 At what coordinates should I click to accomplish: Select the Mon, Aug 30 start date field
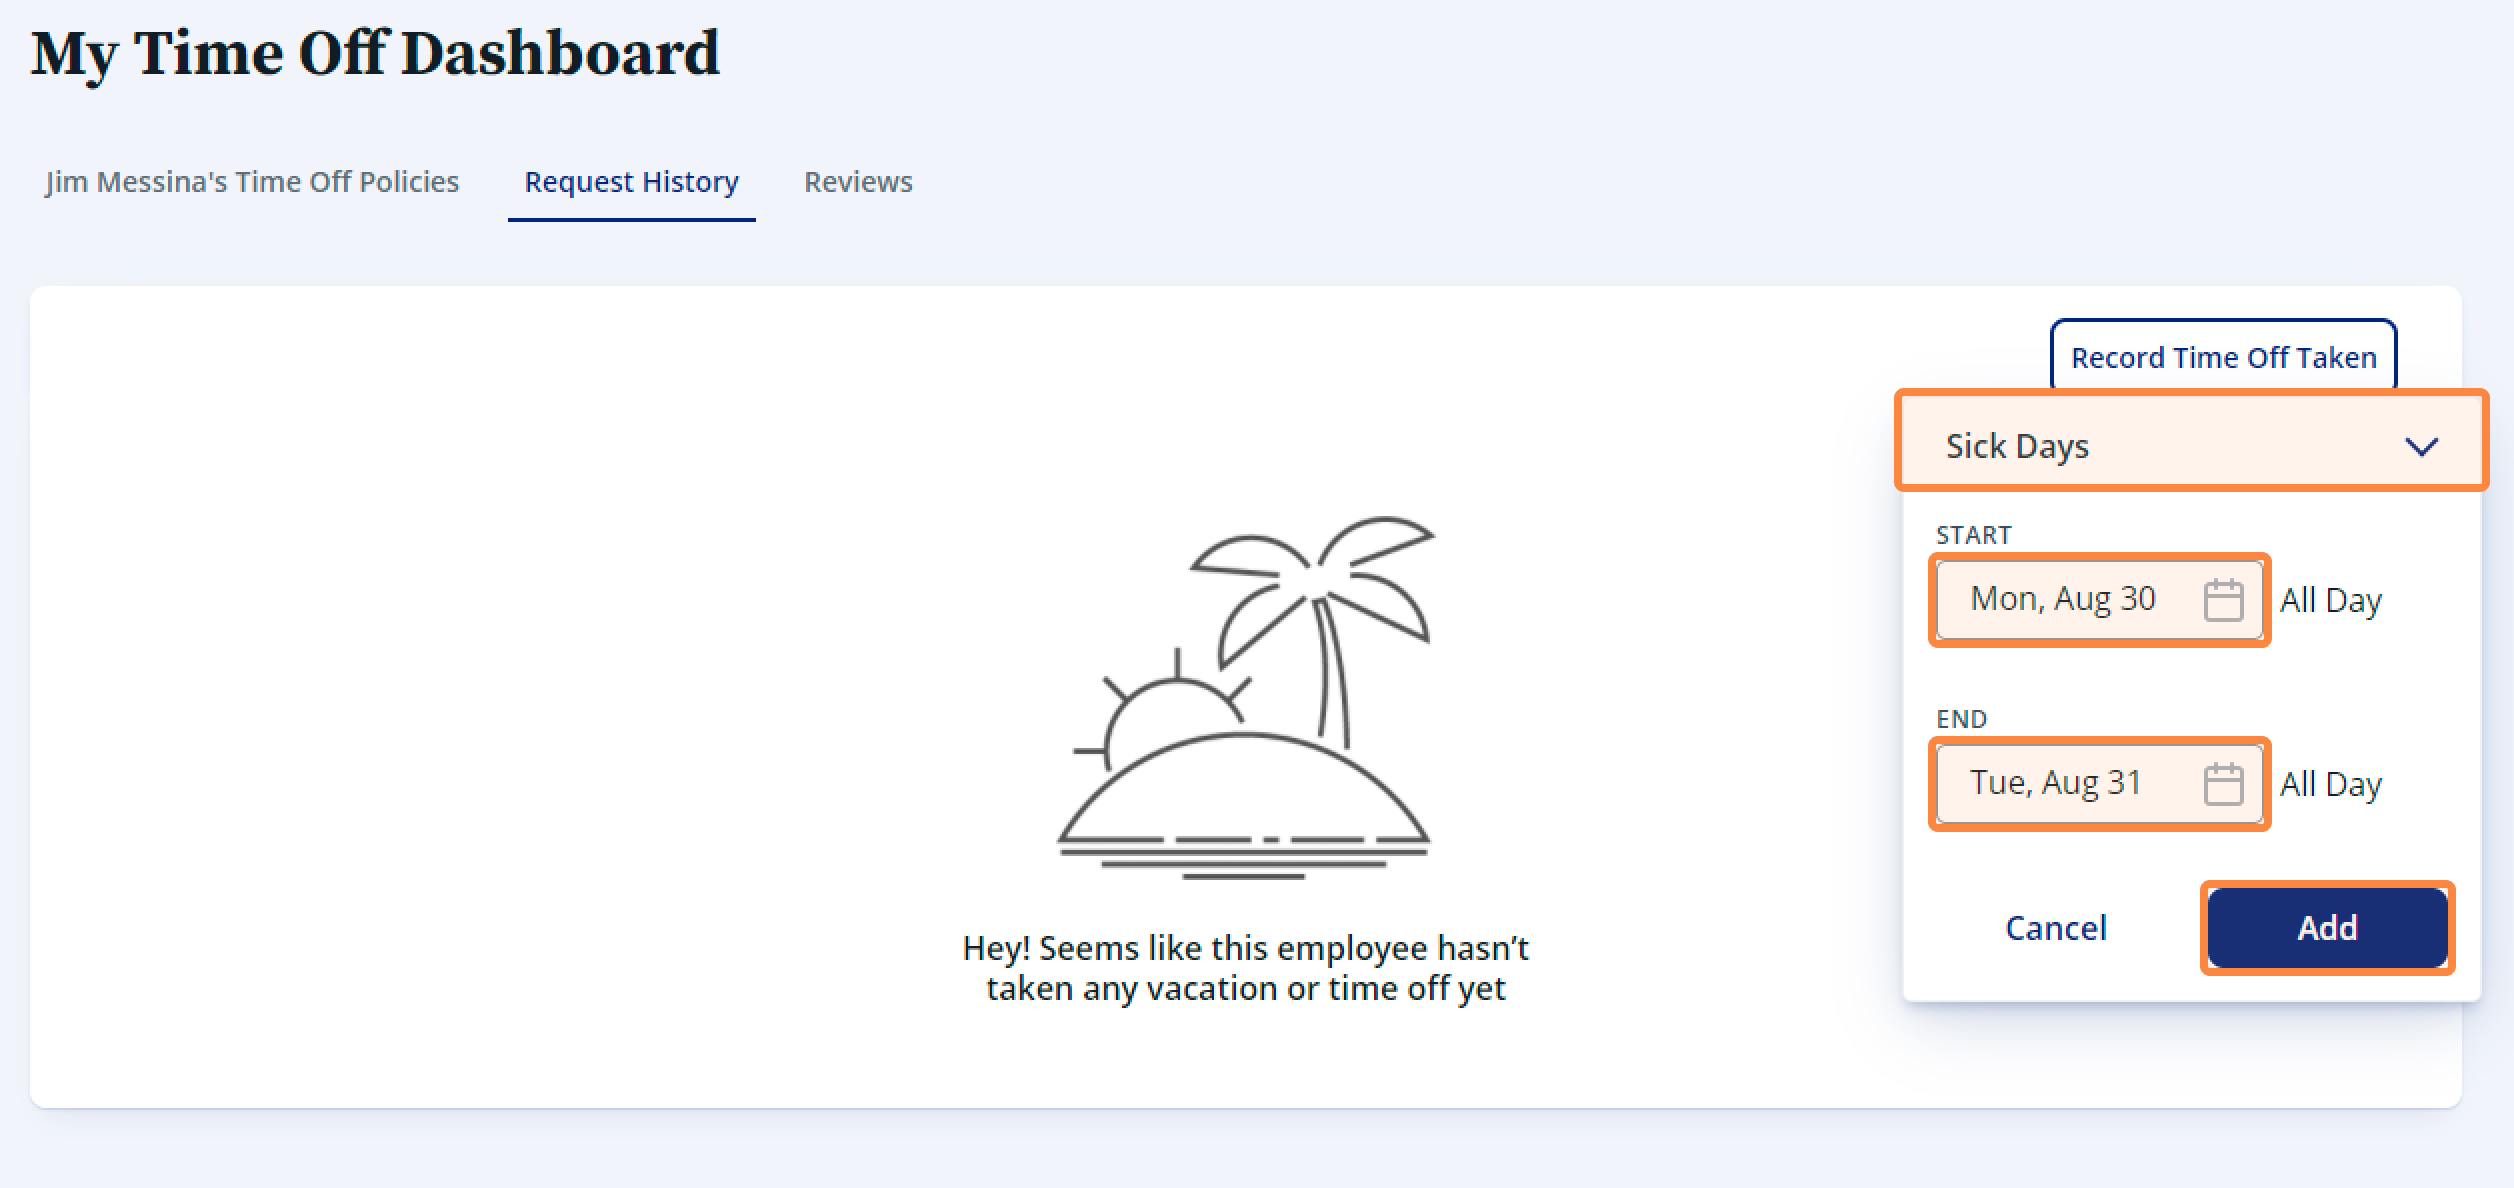(x=2099, y=600)
